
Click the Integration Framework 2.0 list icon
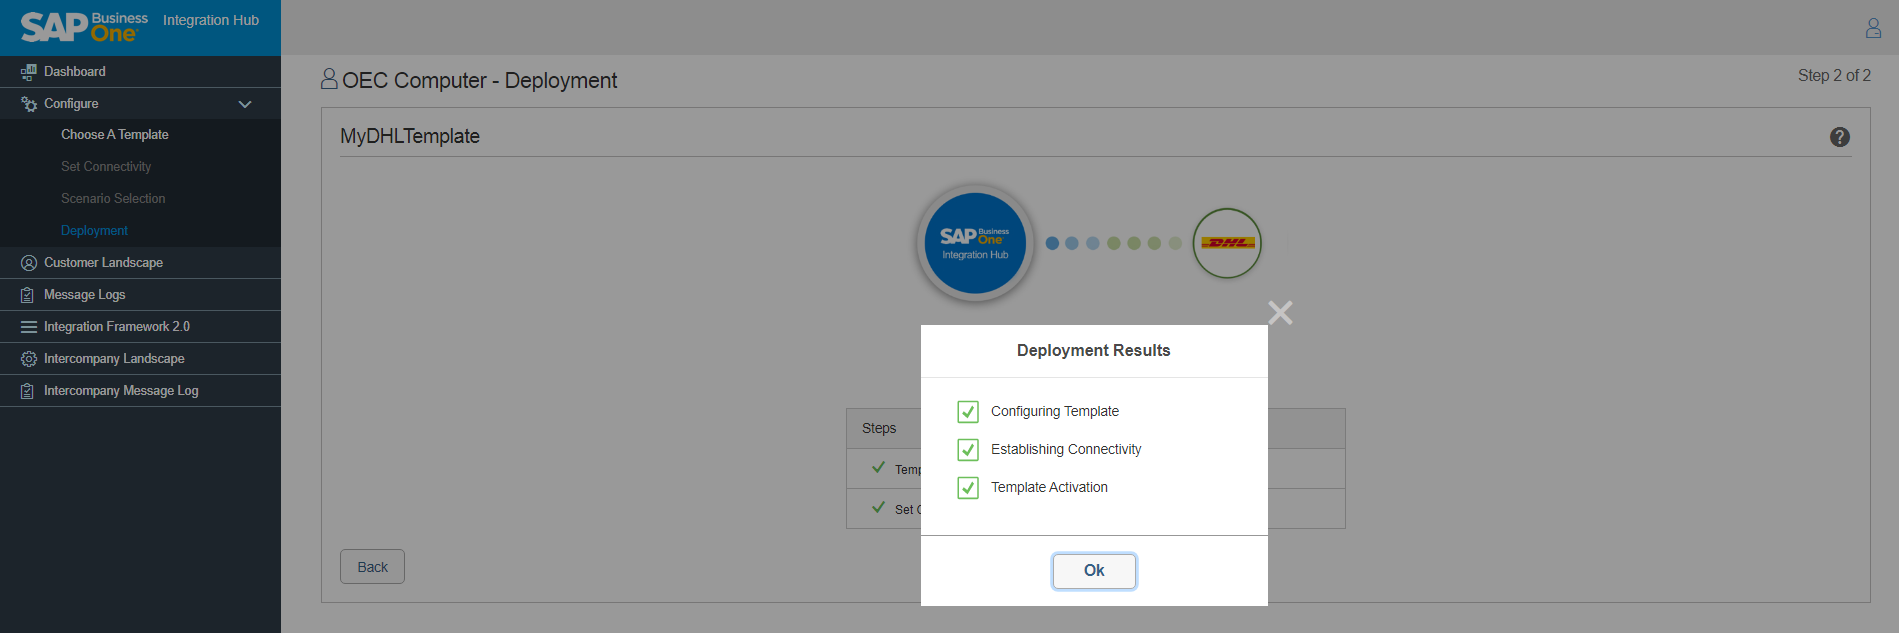point(28,327)
